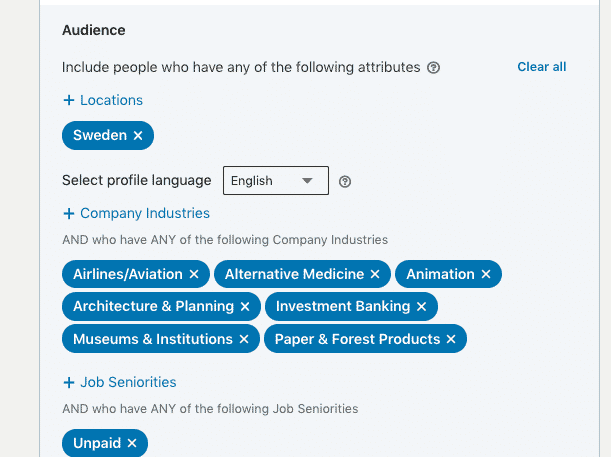Remove the Airlines/Aviation industry tag

pos(194,274)
